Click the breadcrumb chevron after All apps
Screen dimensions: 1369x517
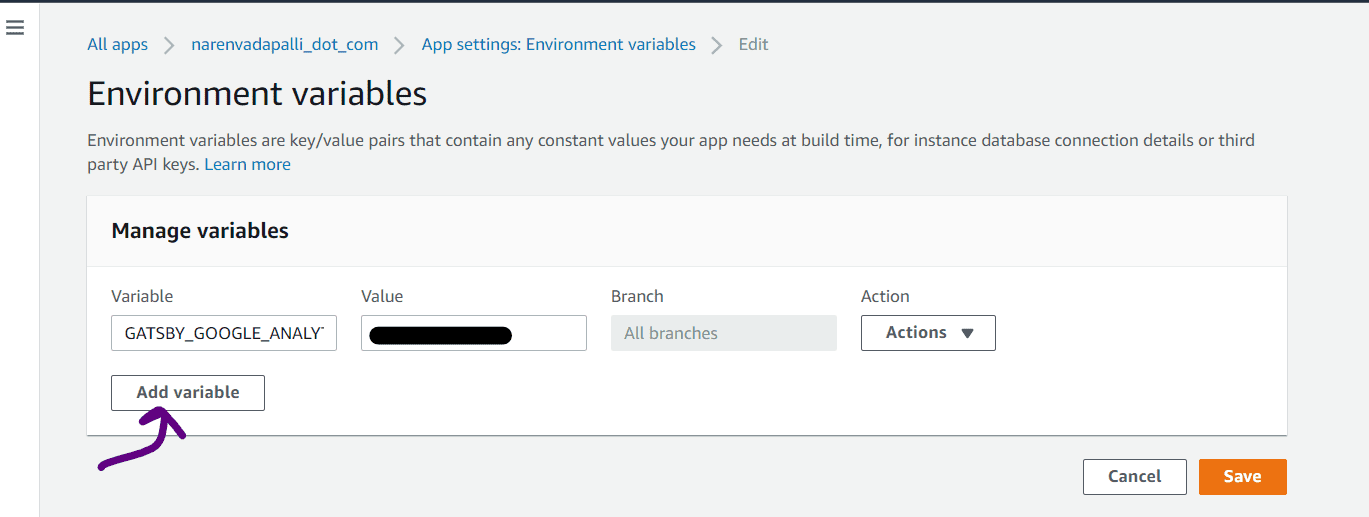(x=169, y=45)
